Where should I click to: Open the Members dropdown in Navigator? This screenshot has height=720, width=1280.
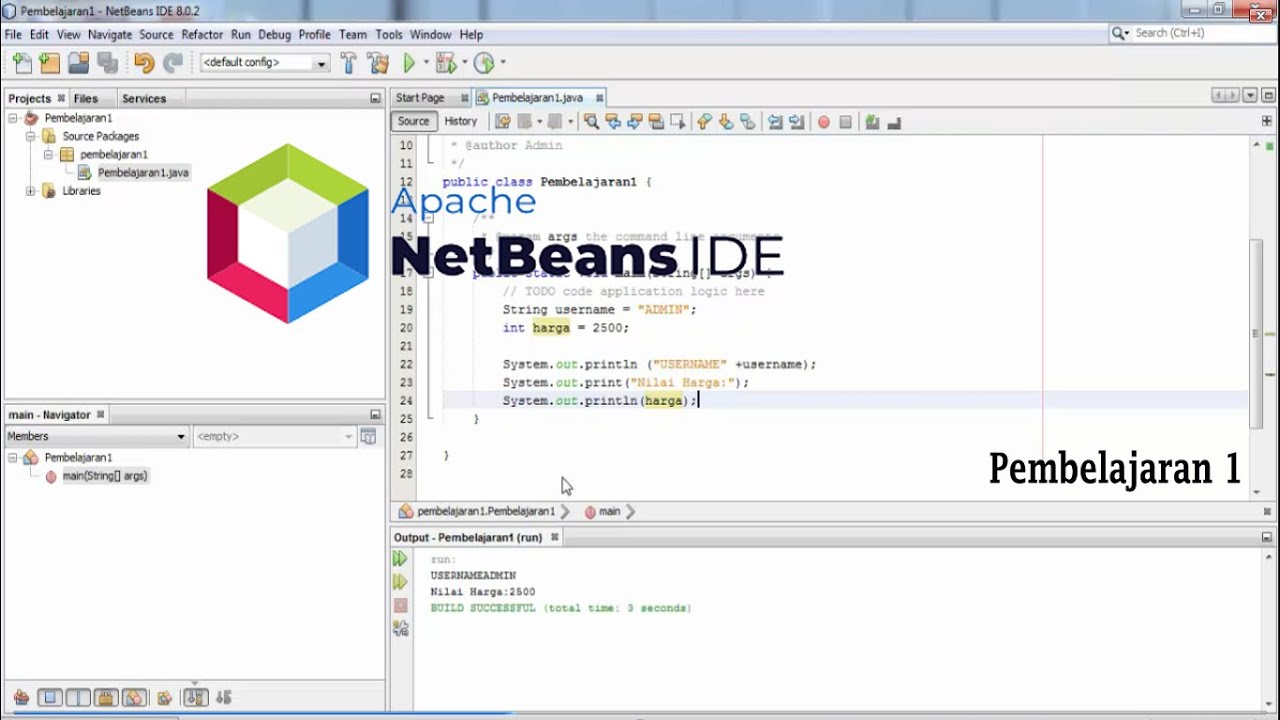96,436
